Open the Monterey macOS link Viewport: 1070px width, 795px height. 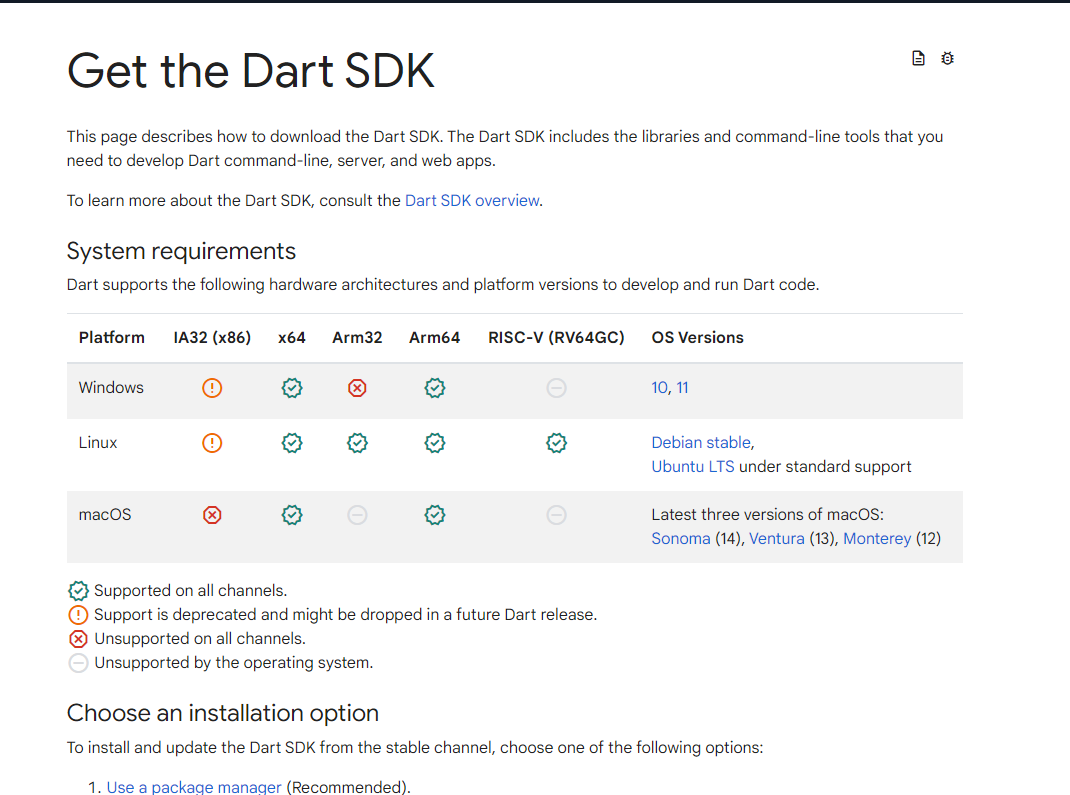tap(877, 538)
